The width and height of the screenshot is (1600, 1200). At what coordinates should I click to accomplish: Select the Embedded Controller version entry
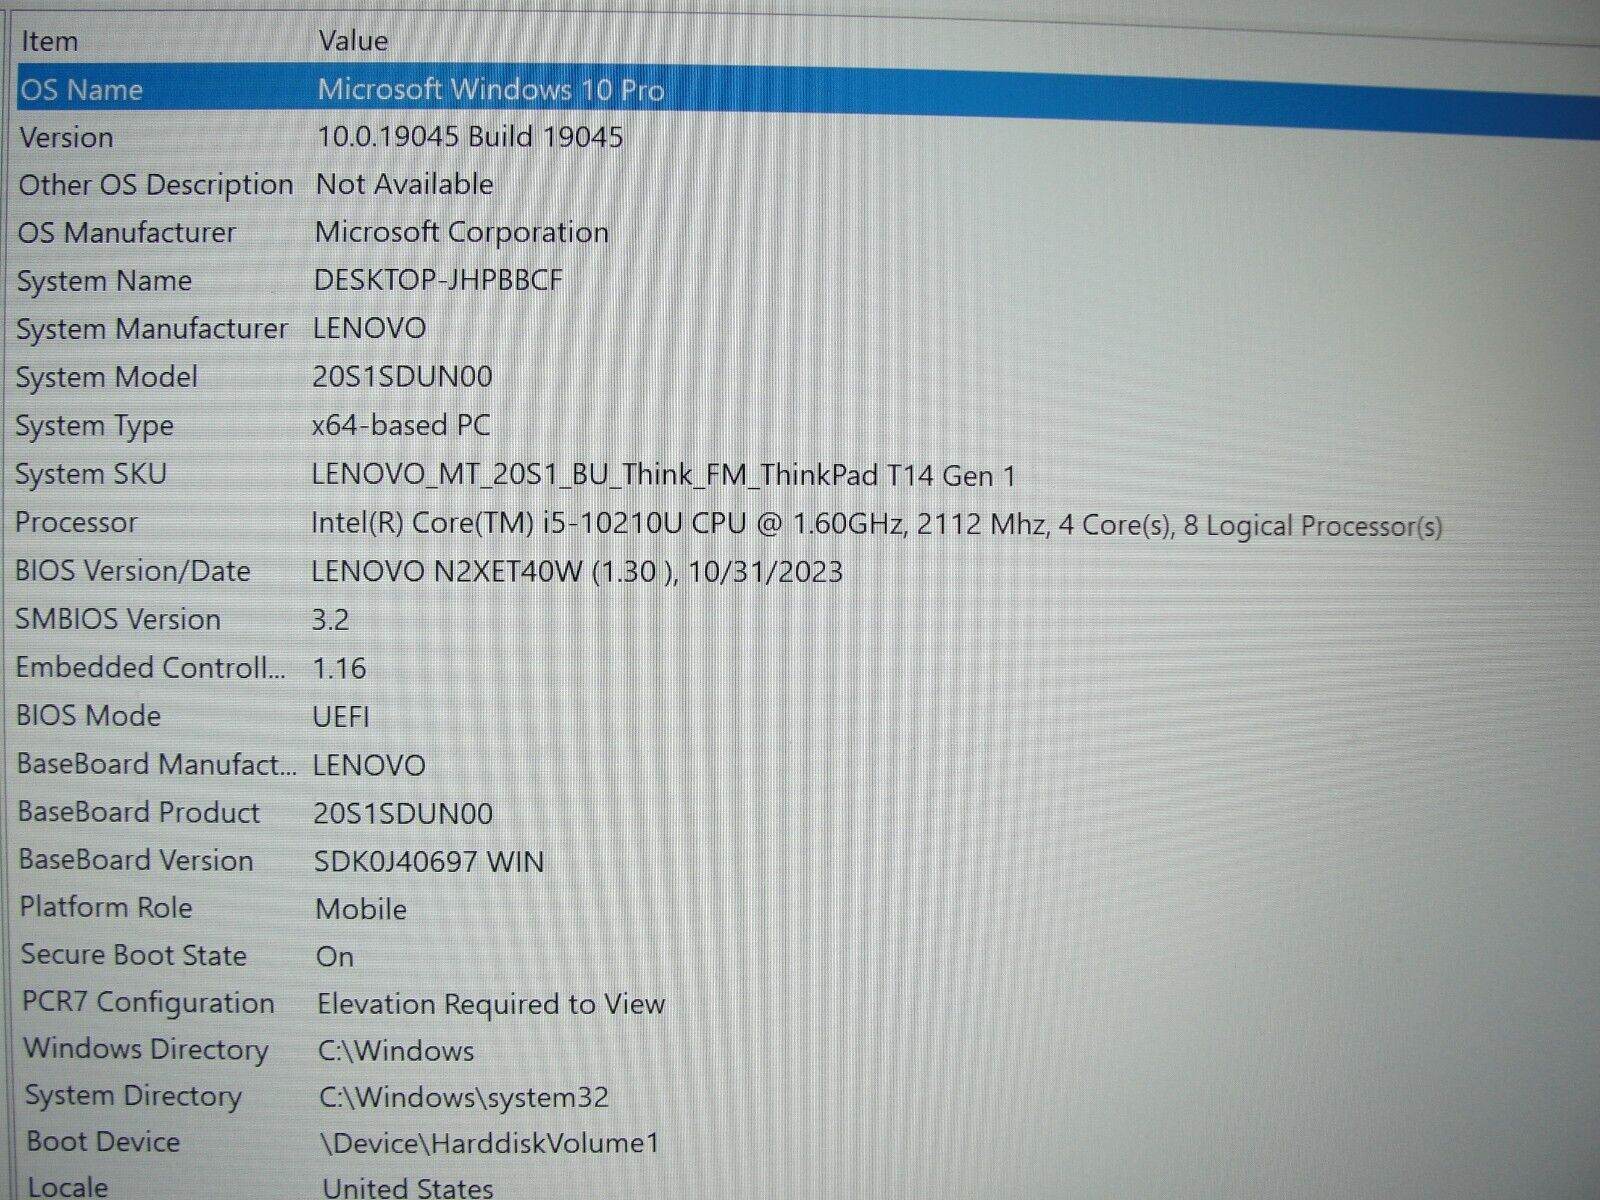(x=300, y=667)
